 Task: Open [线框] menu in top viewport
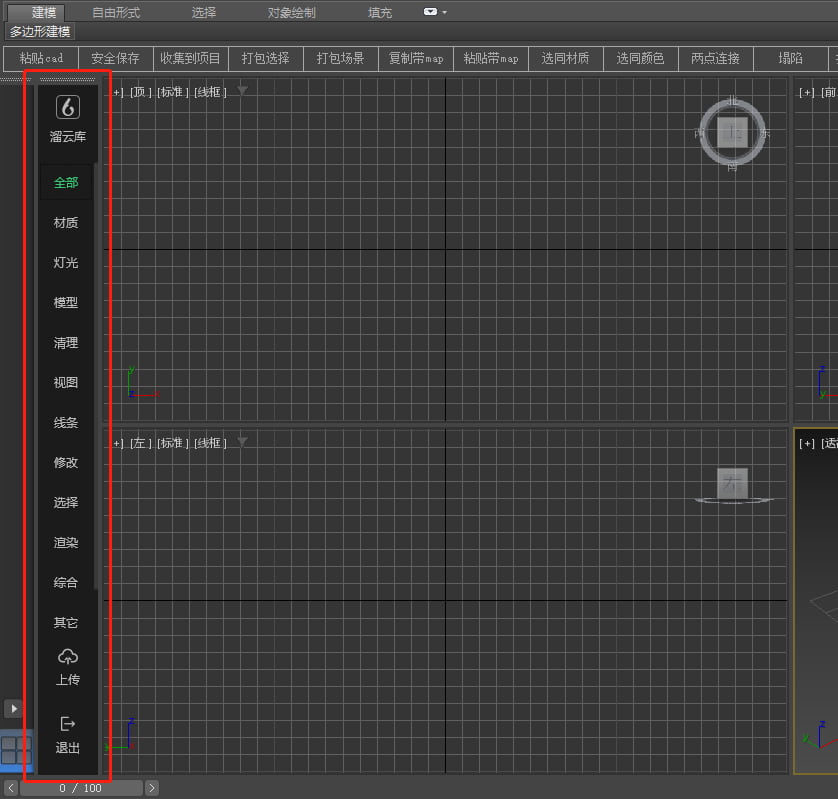coord(210,92)
